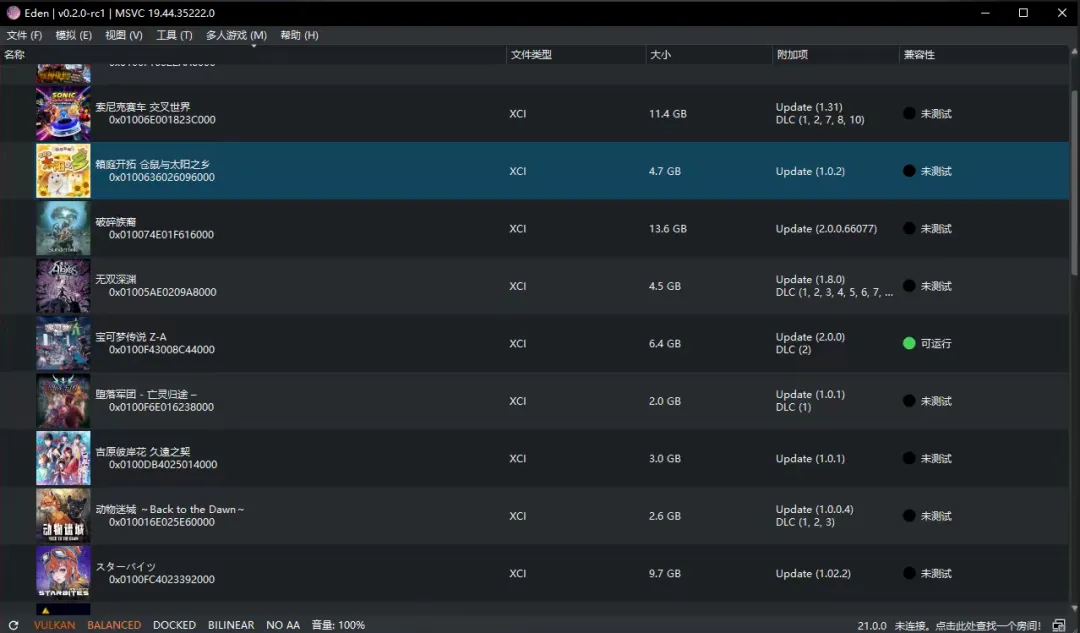Select the 无双深渊 game title text
Image resolution: width=1080 pixels, height=633 pixels.
coord(116,279)
